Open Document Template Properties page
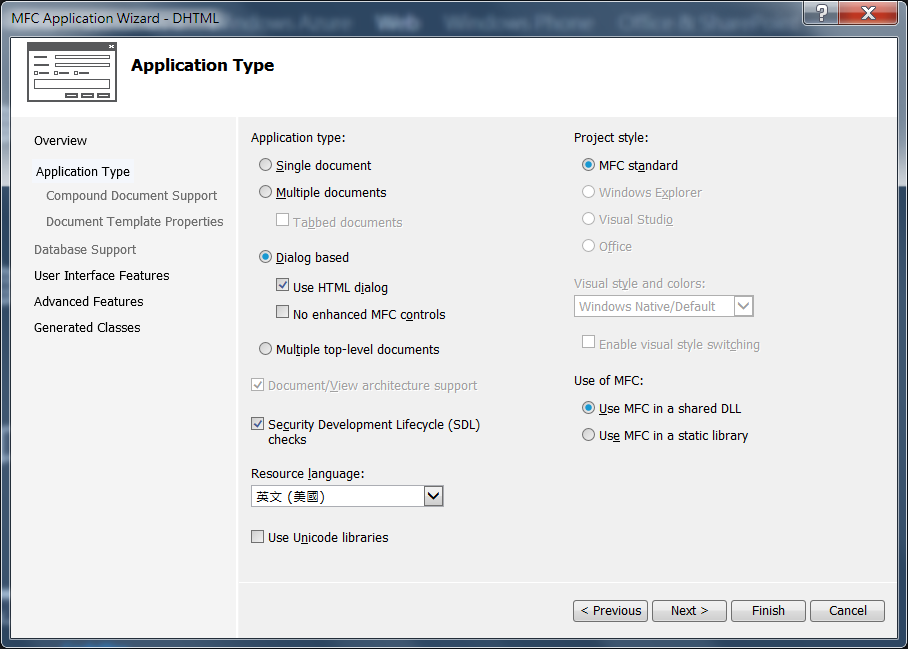Viewport: 908px width, 649px height. (x=134, y=222)
